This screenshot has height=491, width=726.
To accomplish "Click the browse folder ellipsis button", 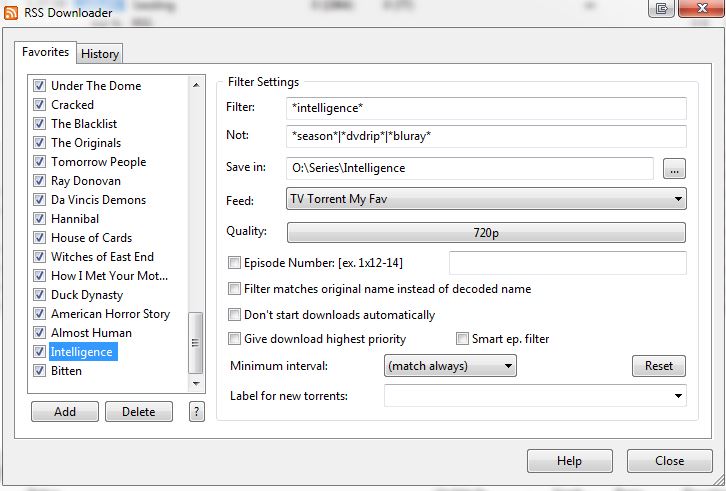I will click(674, 169).
